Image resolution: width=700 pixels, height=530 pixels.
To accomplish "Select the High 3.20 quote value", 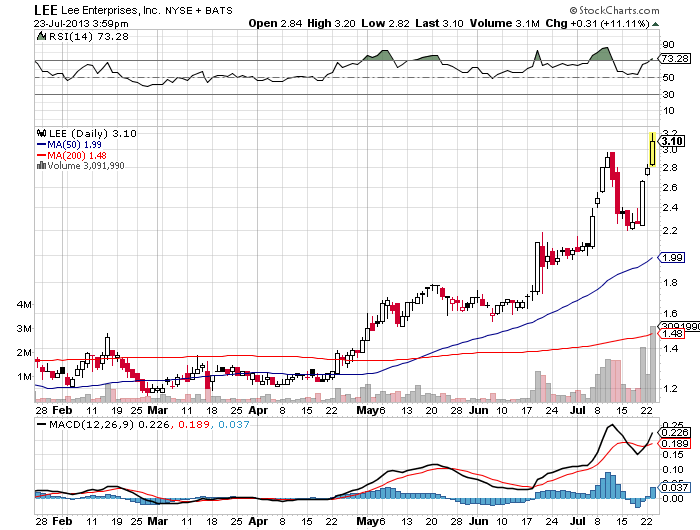I will coord(331,23).
